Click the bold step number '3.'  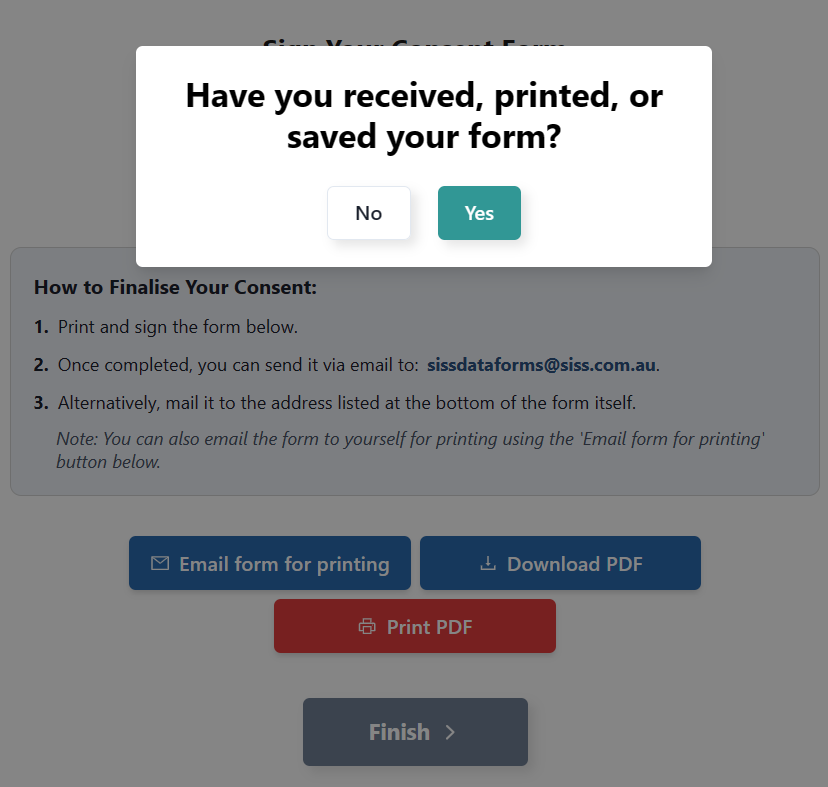[x=41, y=403]
